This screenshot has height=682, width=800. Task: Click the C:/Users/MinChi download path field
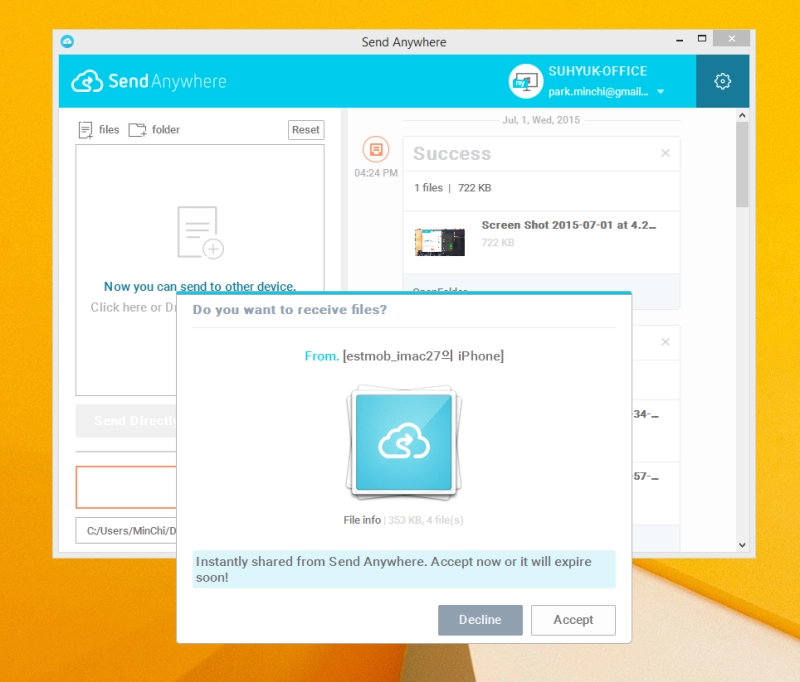point(126,531)
